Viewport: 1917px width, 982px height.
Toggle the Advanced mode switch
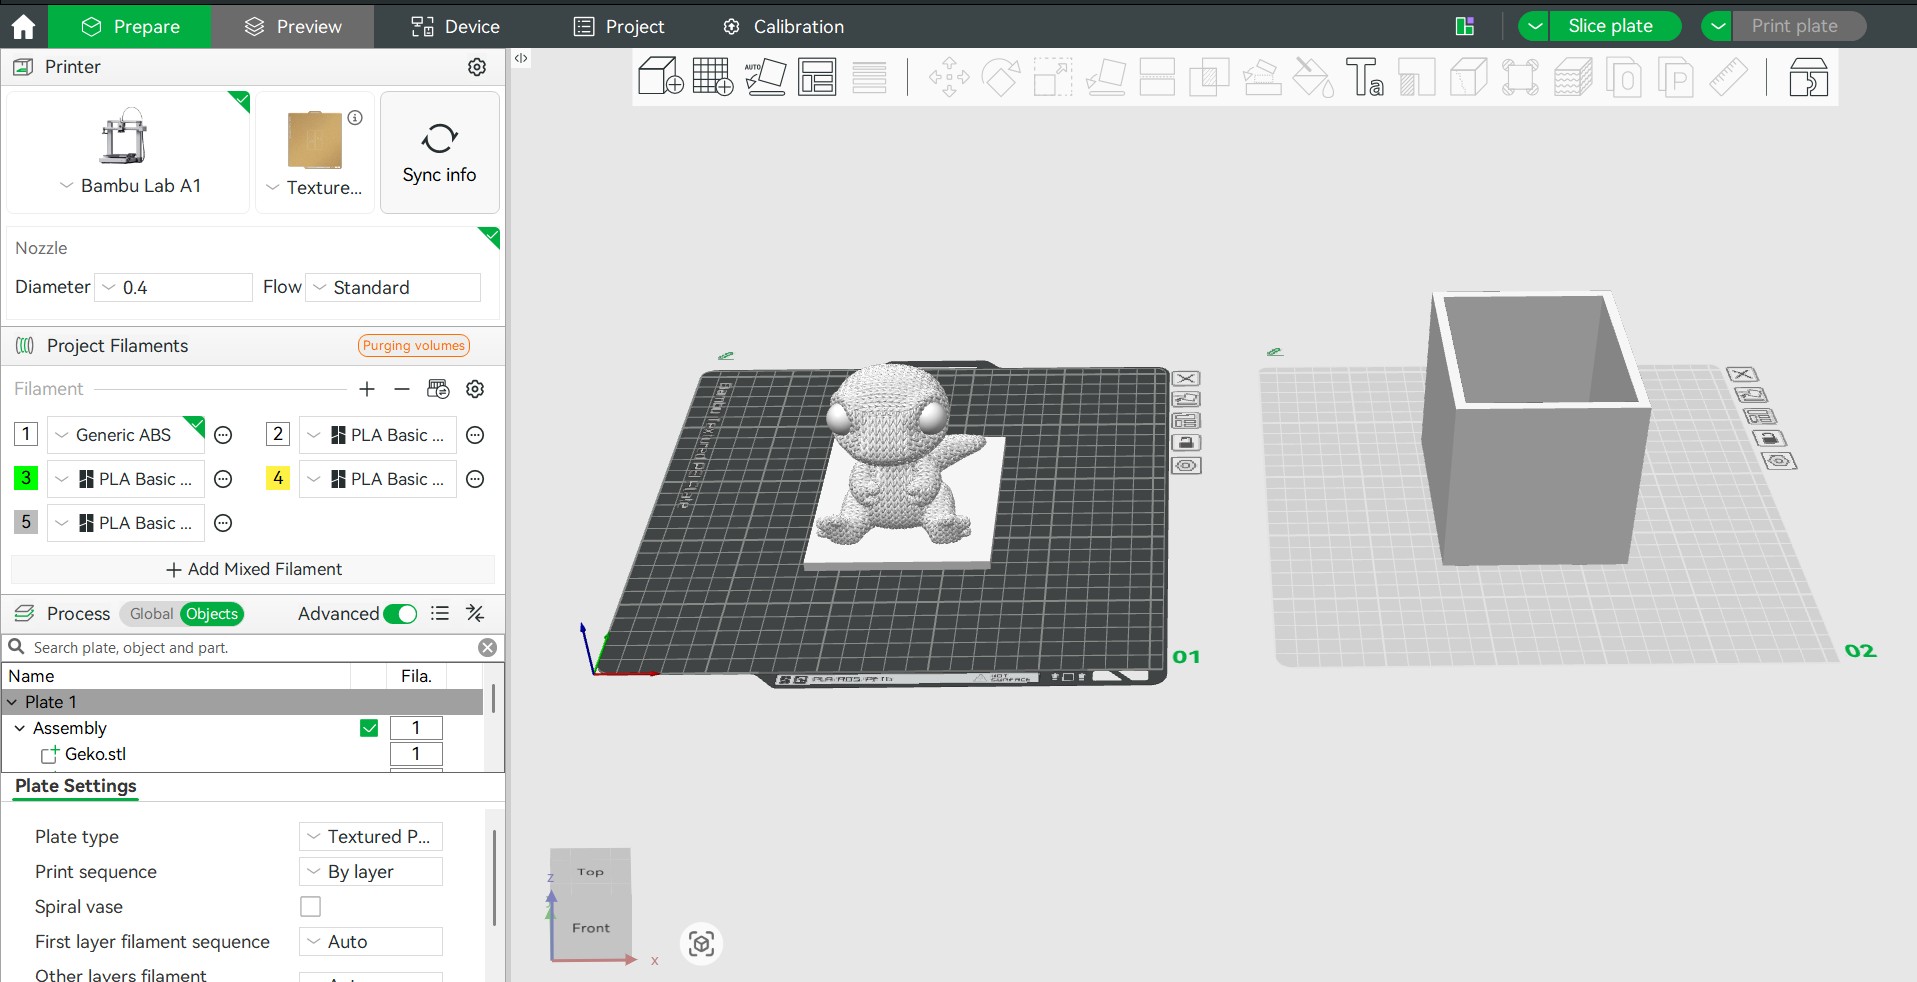click(400, 614)
